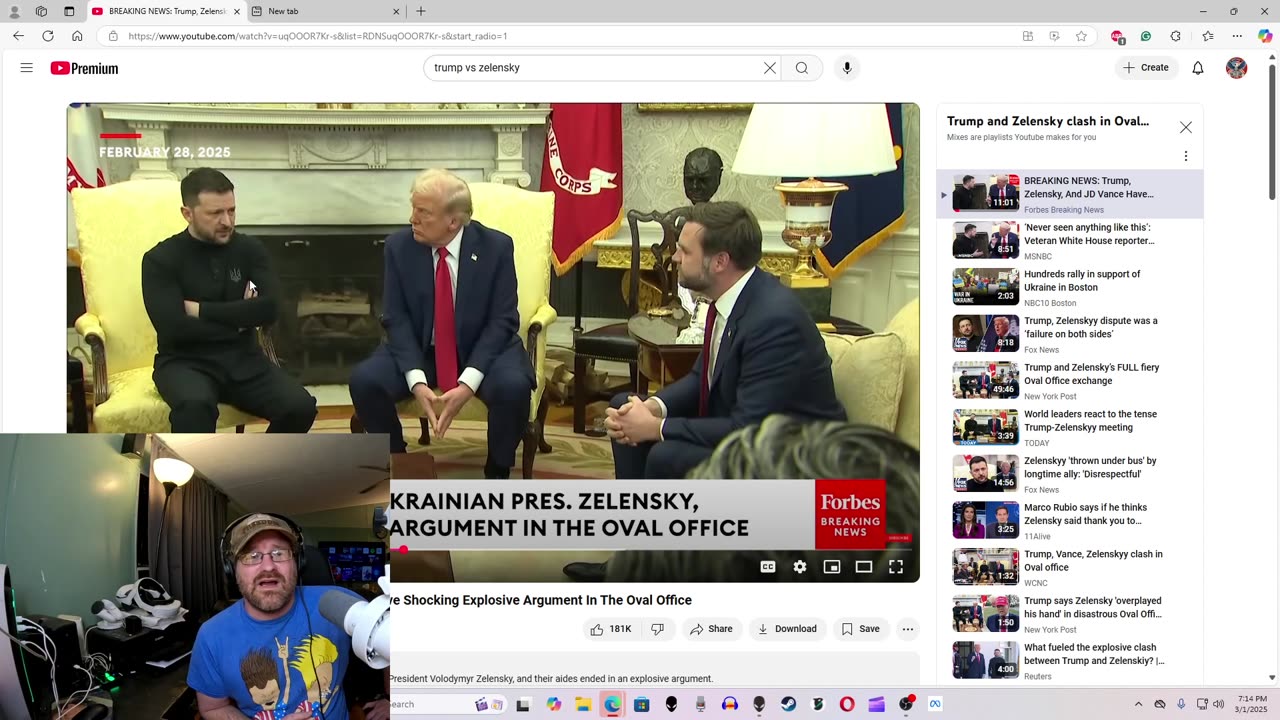Share the video
The height and width of the screenshot is (720, 1280).
point(712,629)
